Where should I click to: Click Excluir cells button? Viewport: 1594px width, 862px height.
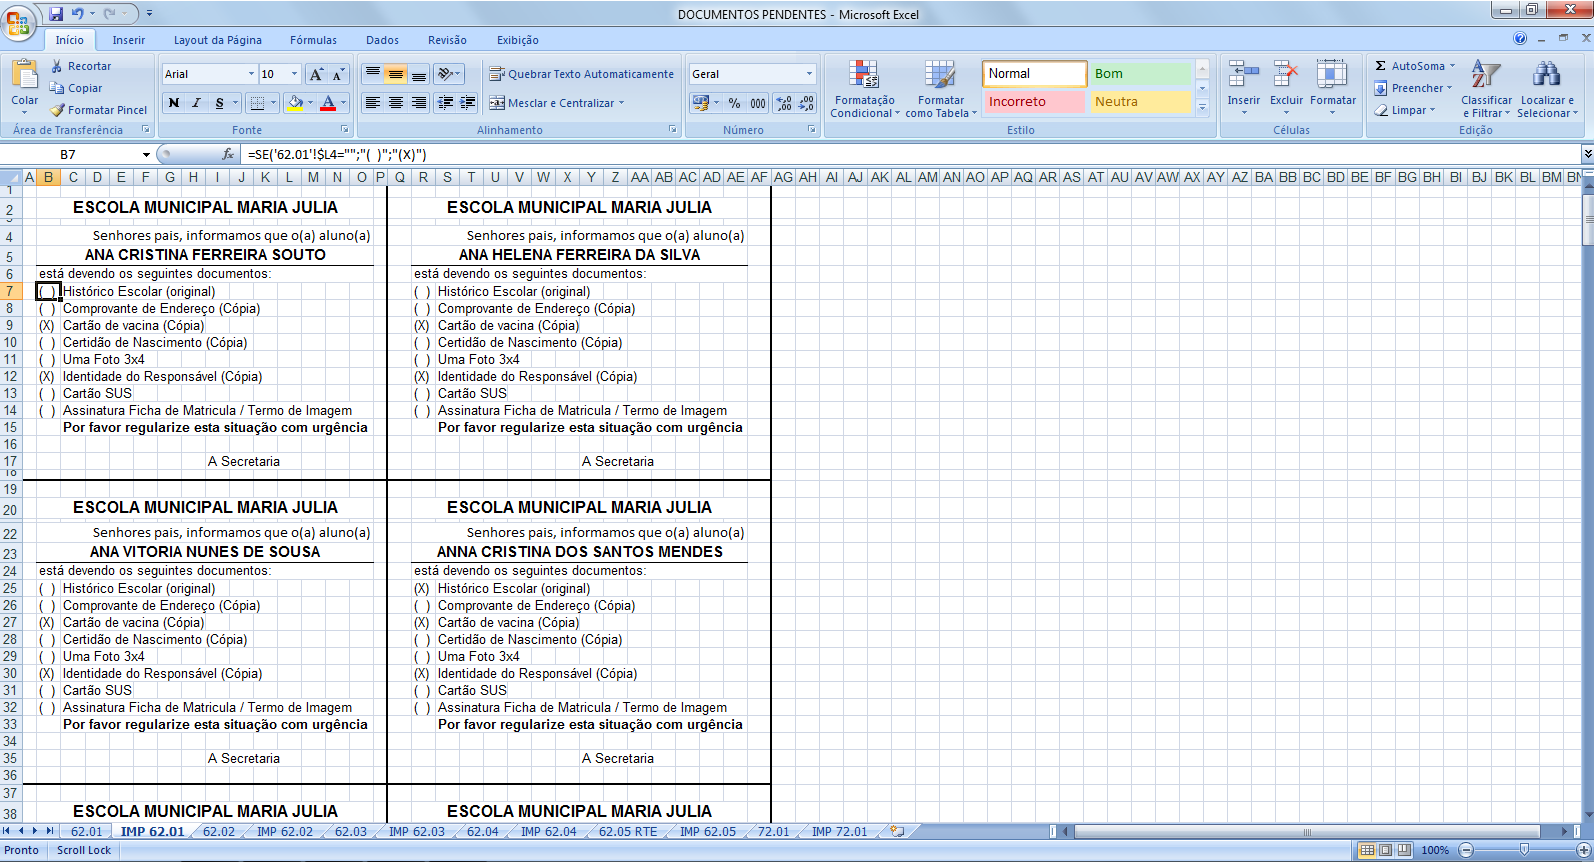coord(1286,88)
